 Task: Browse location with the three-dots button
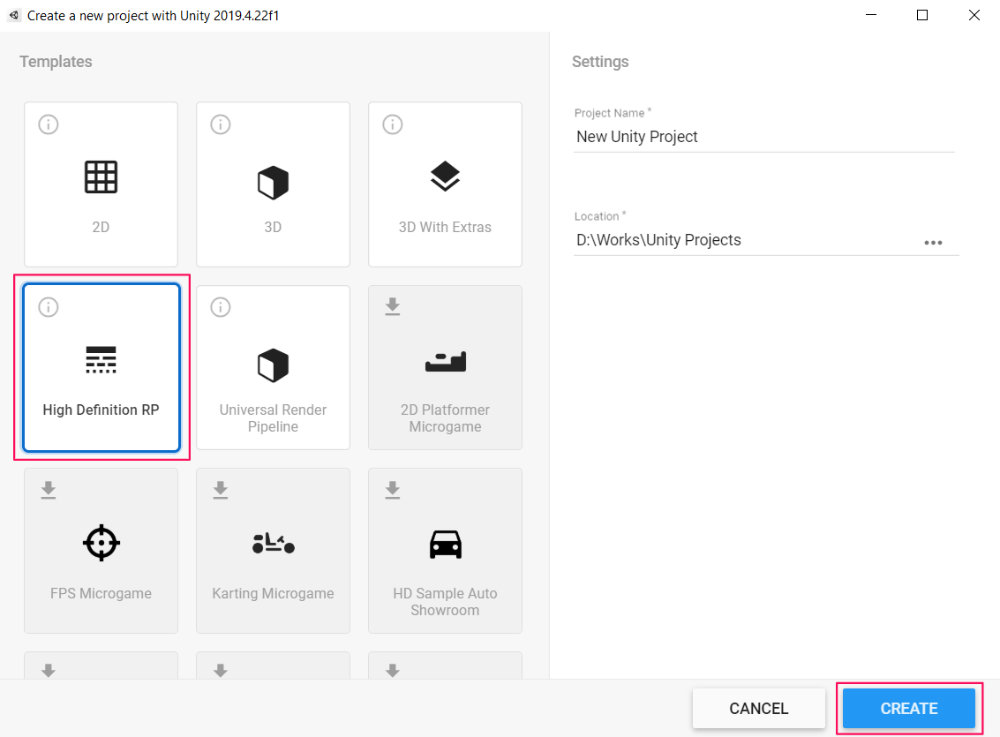pyautogui.click(x=933, y=242)
